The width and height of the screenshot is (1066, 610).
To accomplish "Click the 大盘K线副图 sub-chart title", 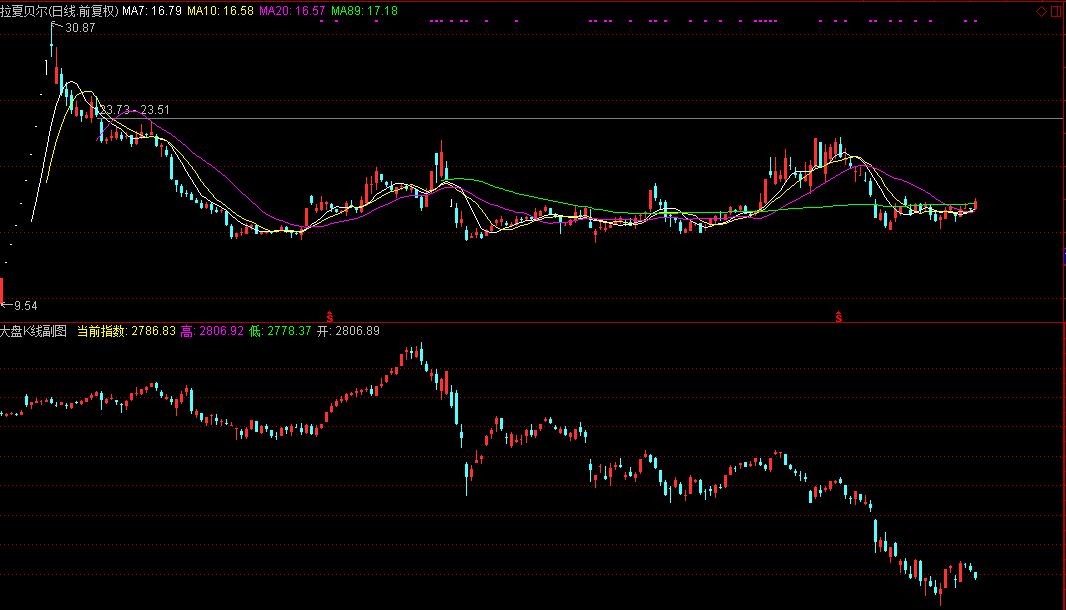I will point(33,330).
